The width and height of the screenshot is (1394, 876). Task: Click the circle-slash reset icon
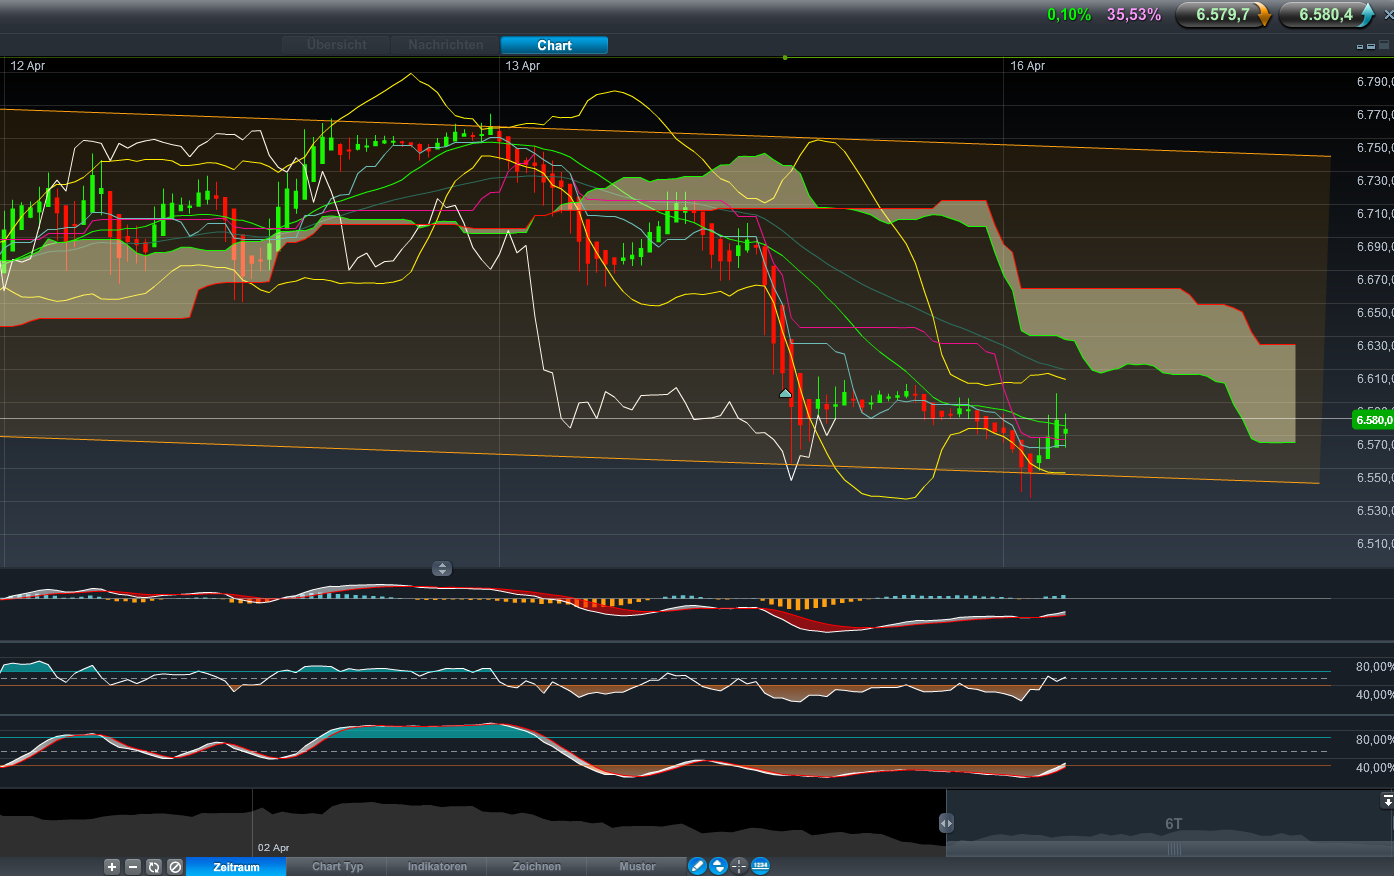coord(175,867)
